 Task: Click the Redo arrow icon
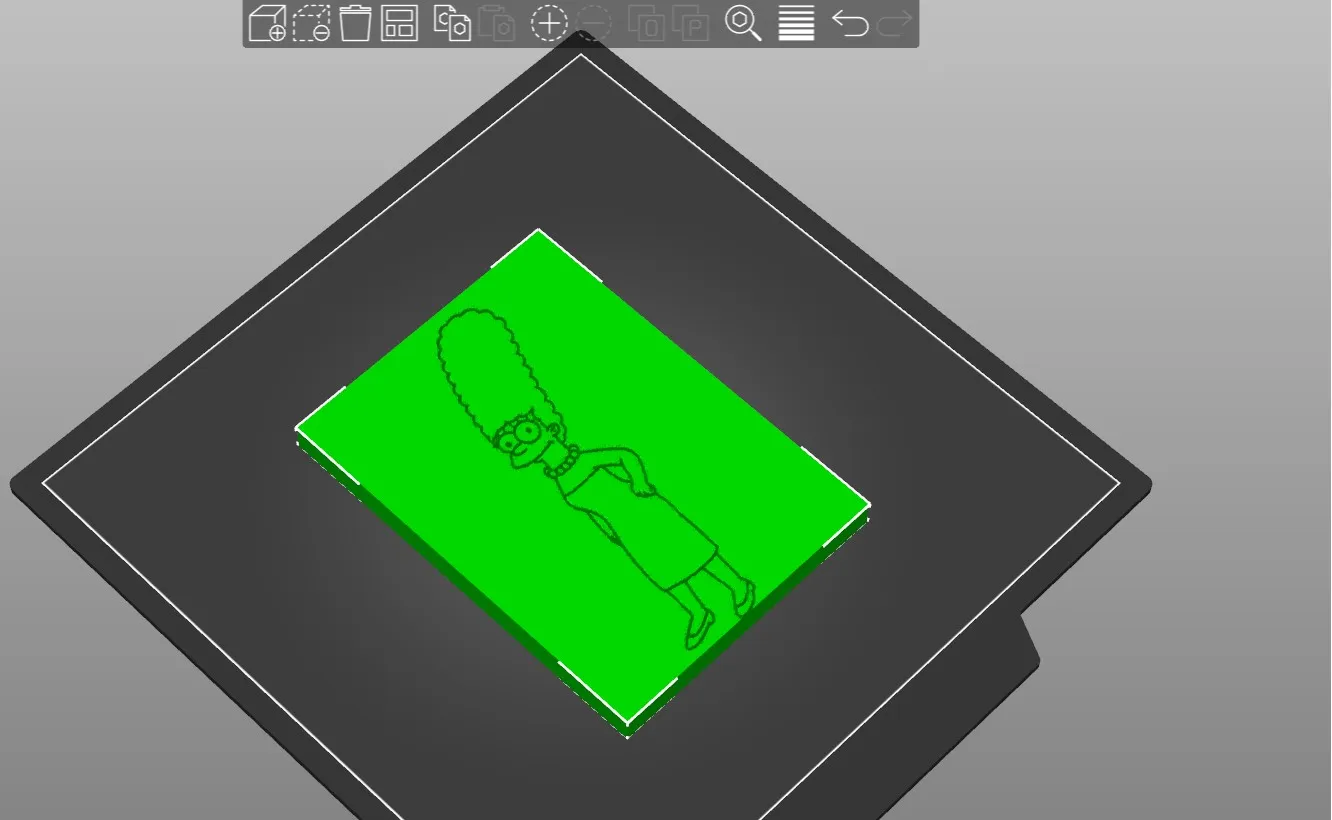pyautogui.click(x=894, y=23)
